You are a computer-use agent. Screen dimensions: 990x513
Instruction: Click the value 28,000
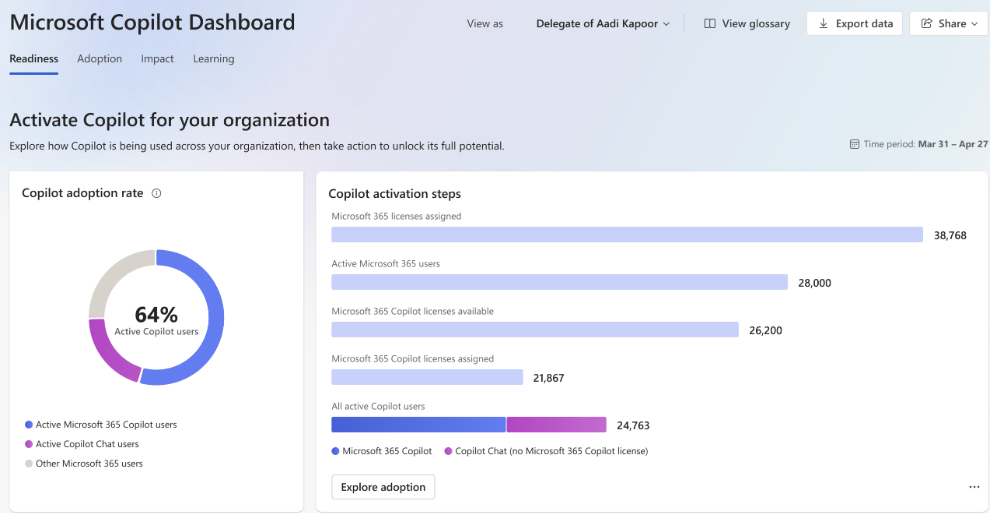tap(814, 283)
